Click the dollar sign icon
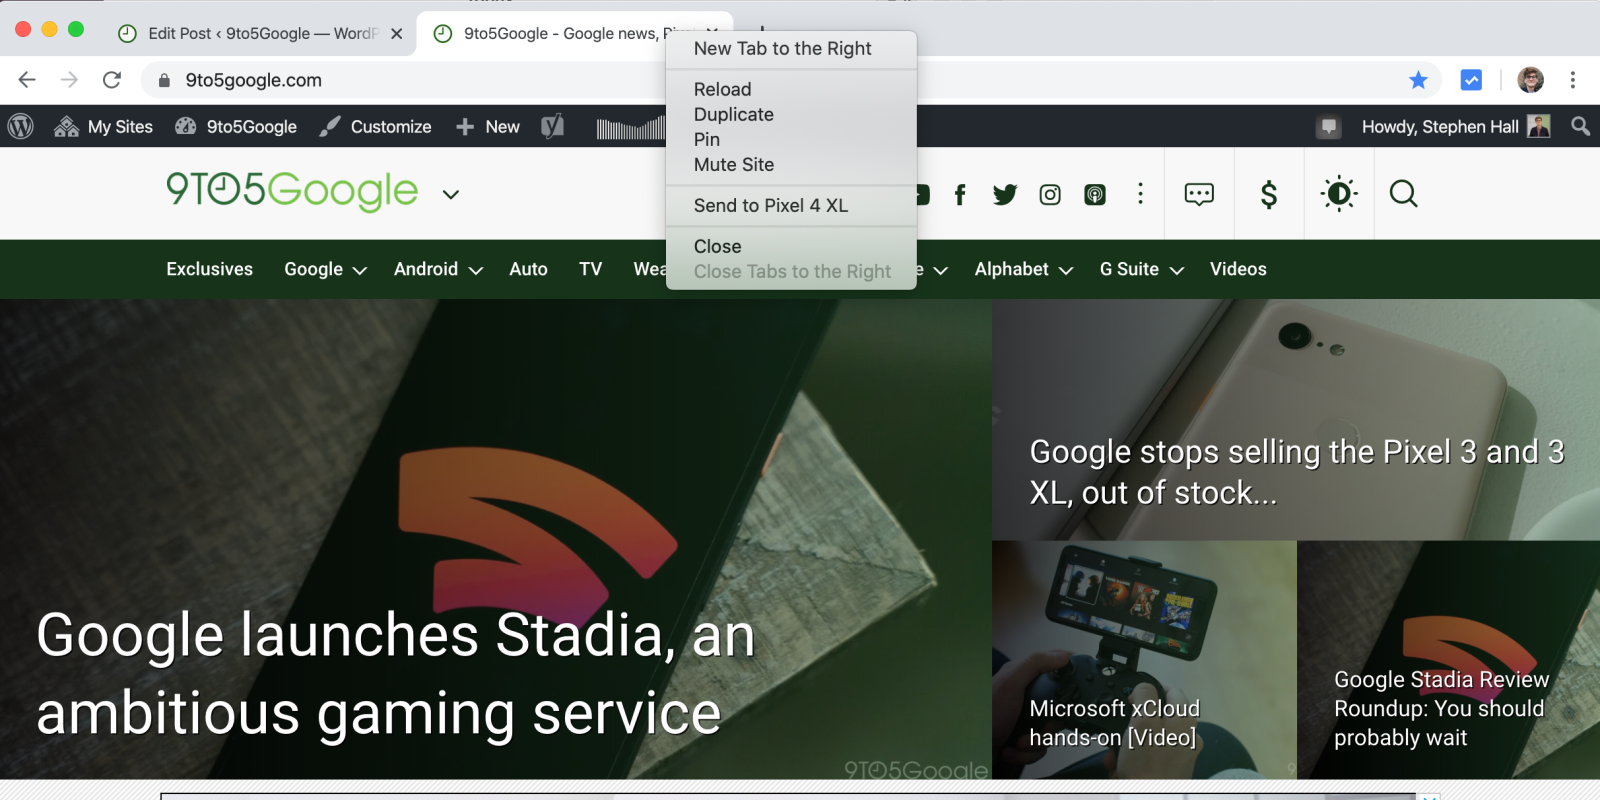Screen dimensions: 1600x800 point(1268,194)
